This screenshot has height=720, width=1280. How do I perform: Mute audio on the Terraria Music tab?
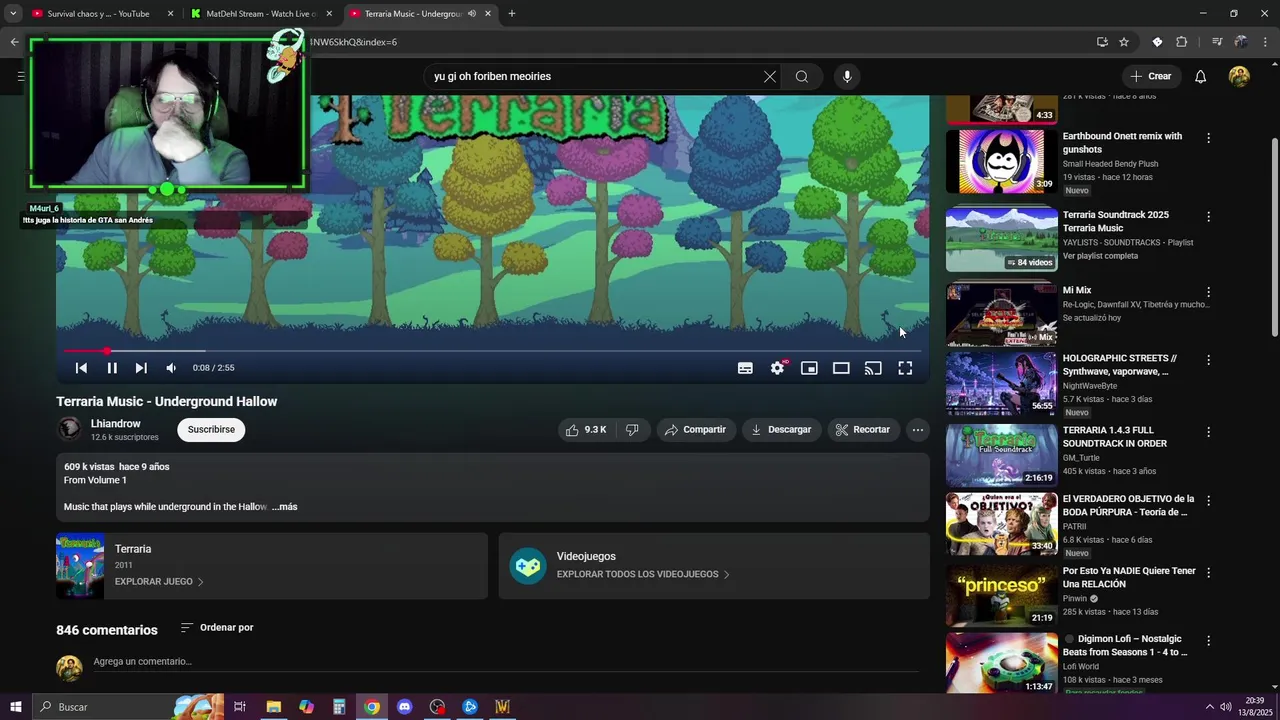[x=472, y=14]
